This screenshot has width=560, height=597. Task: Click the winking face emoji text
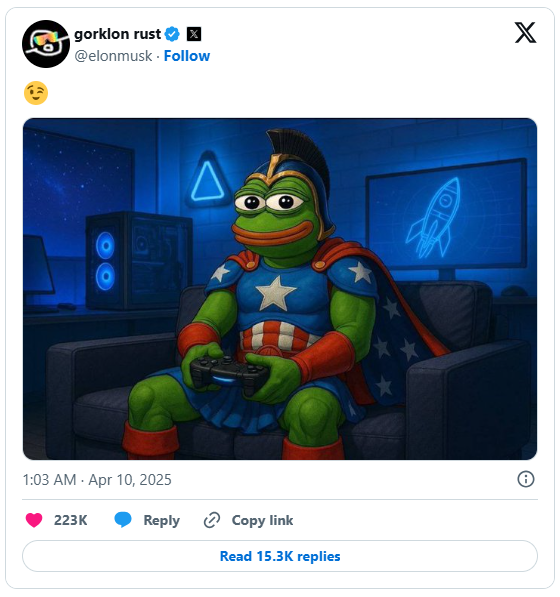click(36, 93)
